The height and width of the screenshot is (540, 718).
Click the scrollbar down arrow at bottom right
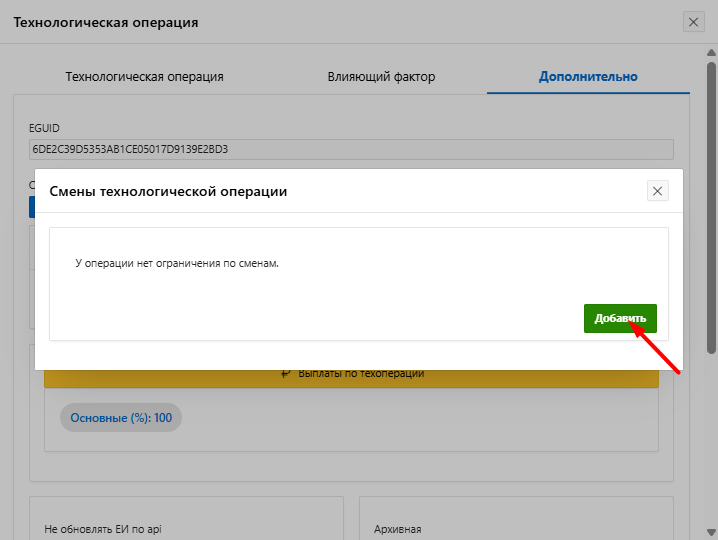tap(711, 532)
